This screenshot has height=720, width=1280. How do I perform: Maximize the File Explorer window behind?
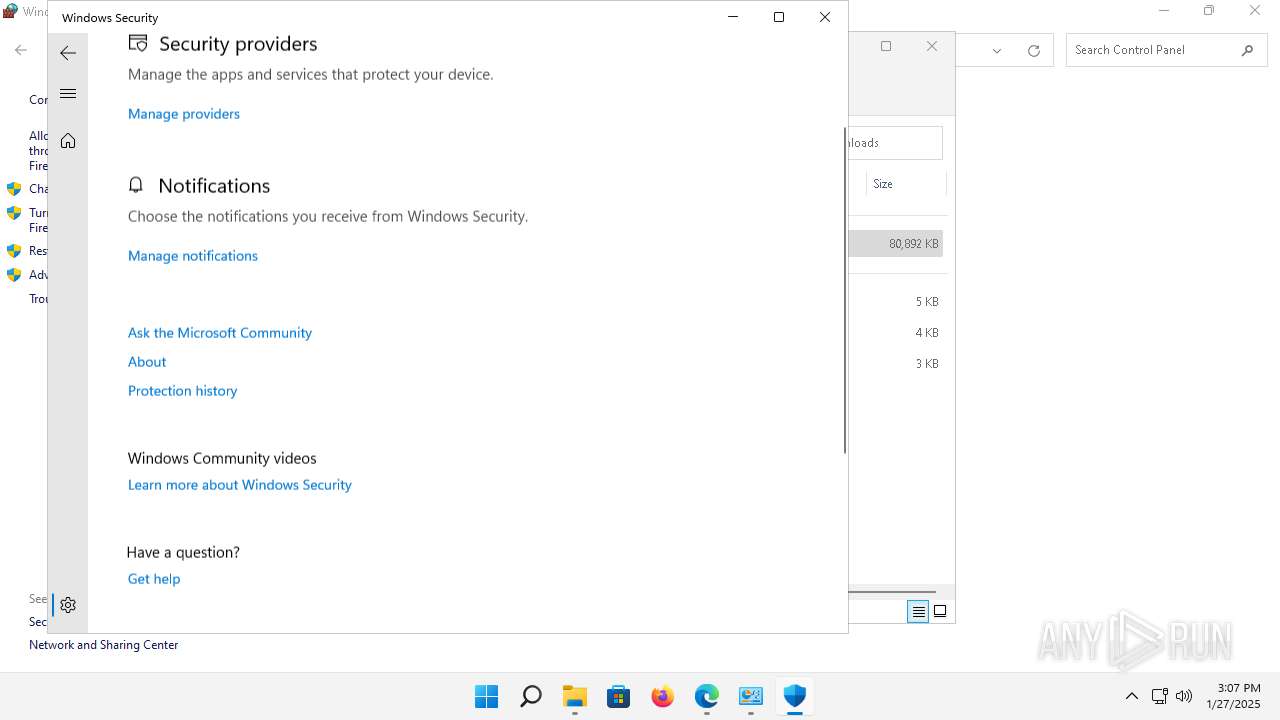click(x=886, y=46)
